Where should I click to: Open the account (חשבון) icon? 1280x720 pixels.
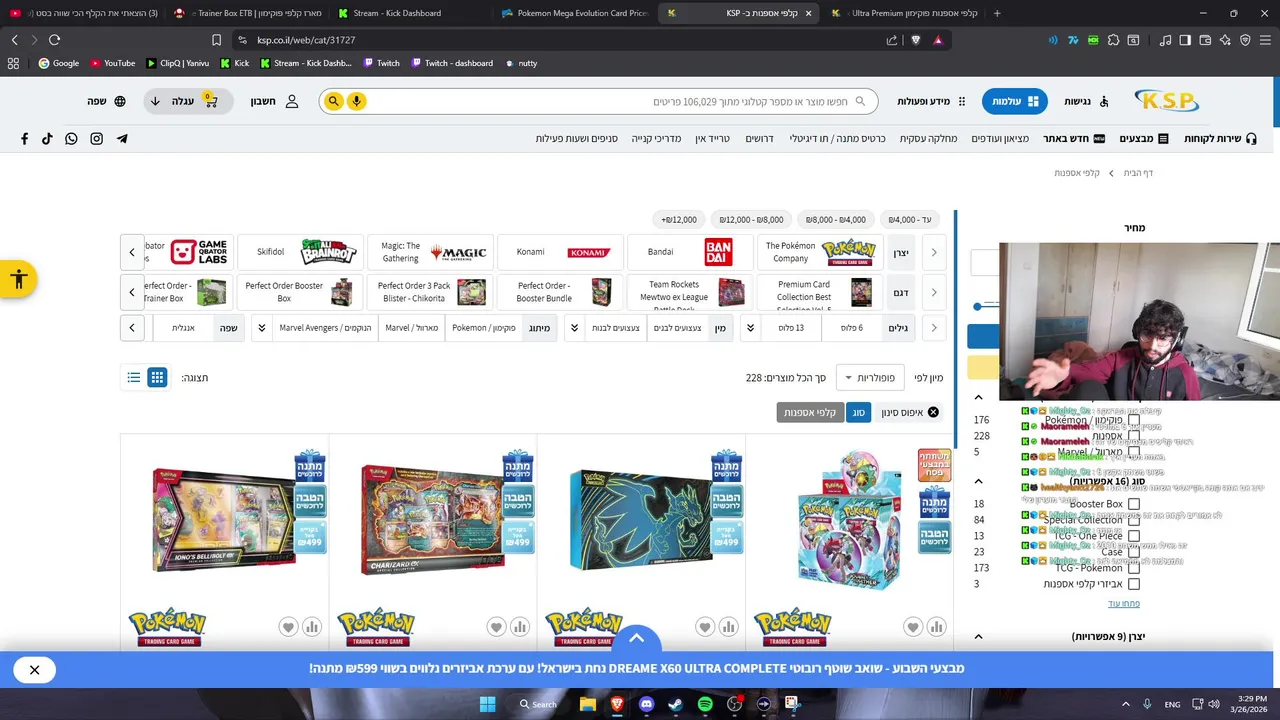pos(292,101)
